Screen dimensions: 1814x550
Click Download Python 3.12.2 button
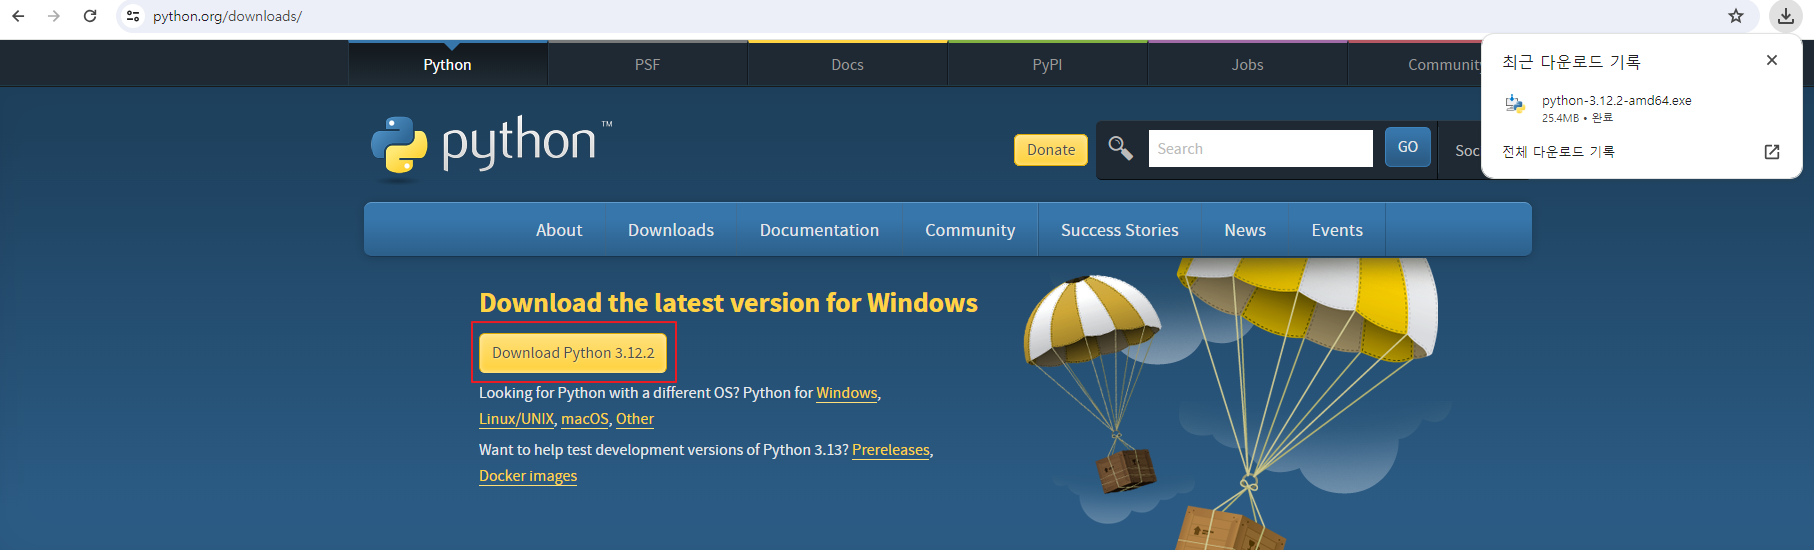(x=573, y=353)
